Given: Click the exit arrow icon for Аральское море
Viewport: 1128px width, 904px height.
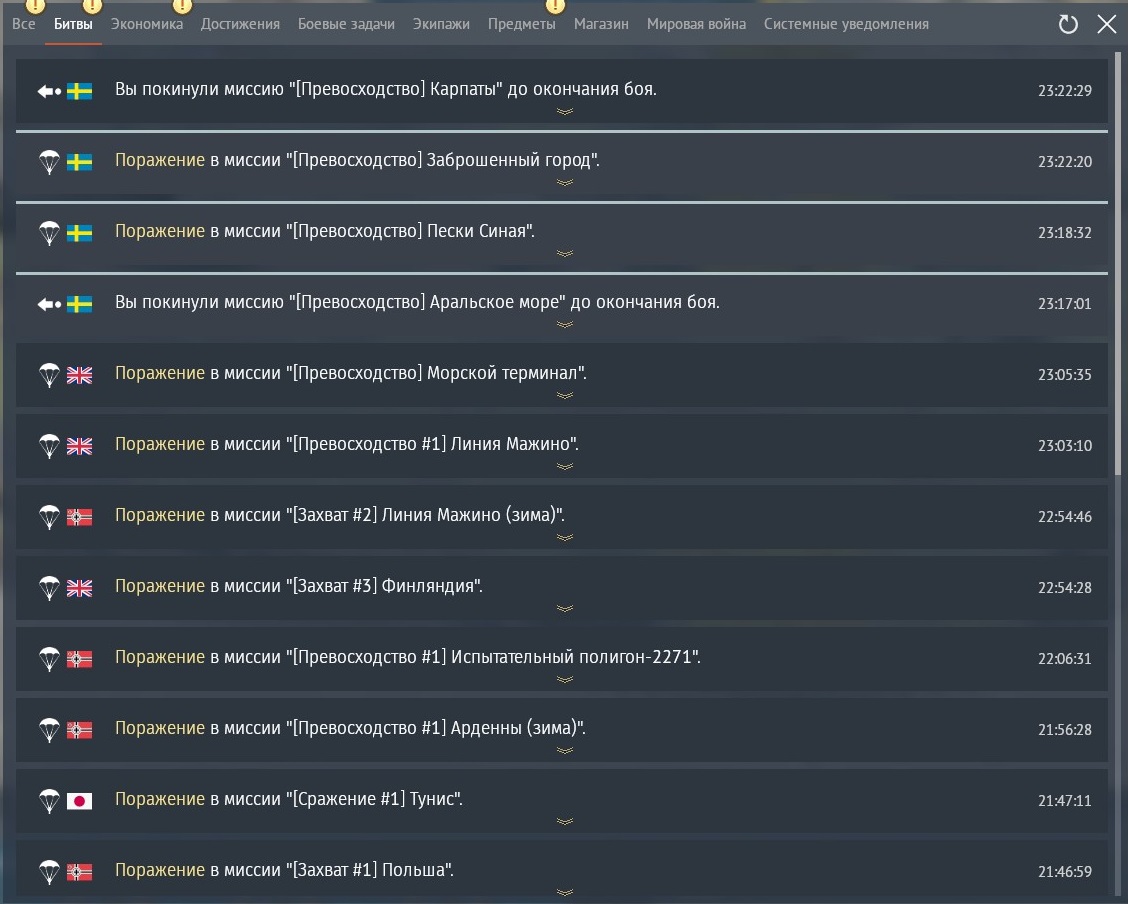Looking at the screenshot, I should point(49,304).
